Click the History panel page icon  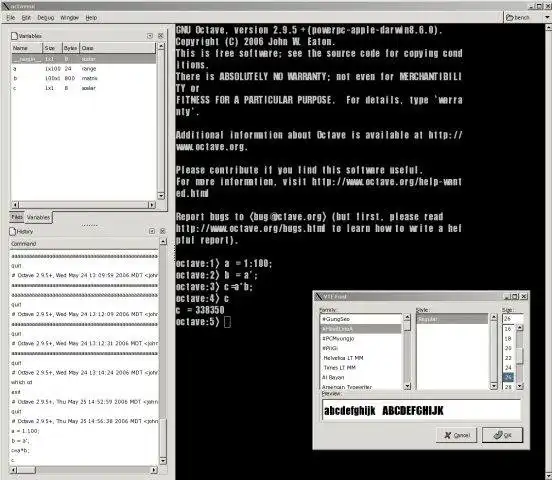point(13,231)
